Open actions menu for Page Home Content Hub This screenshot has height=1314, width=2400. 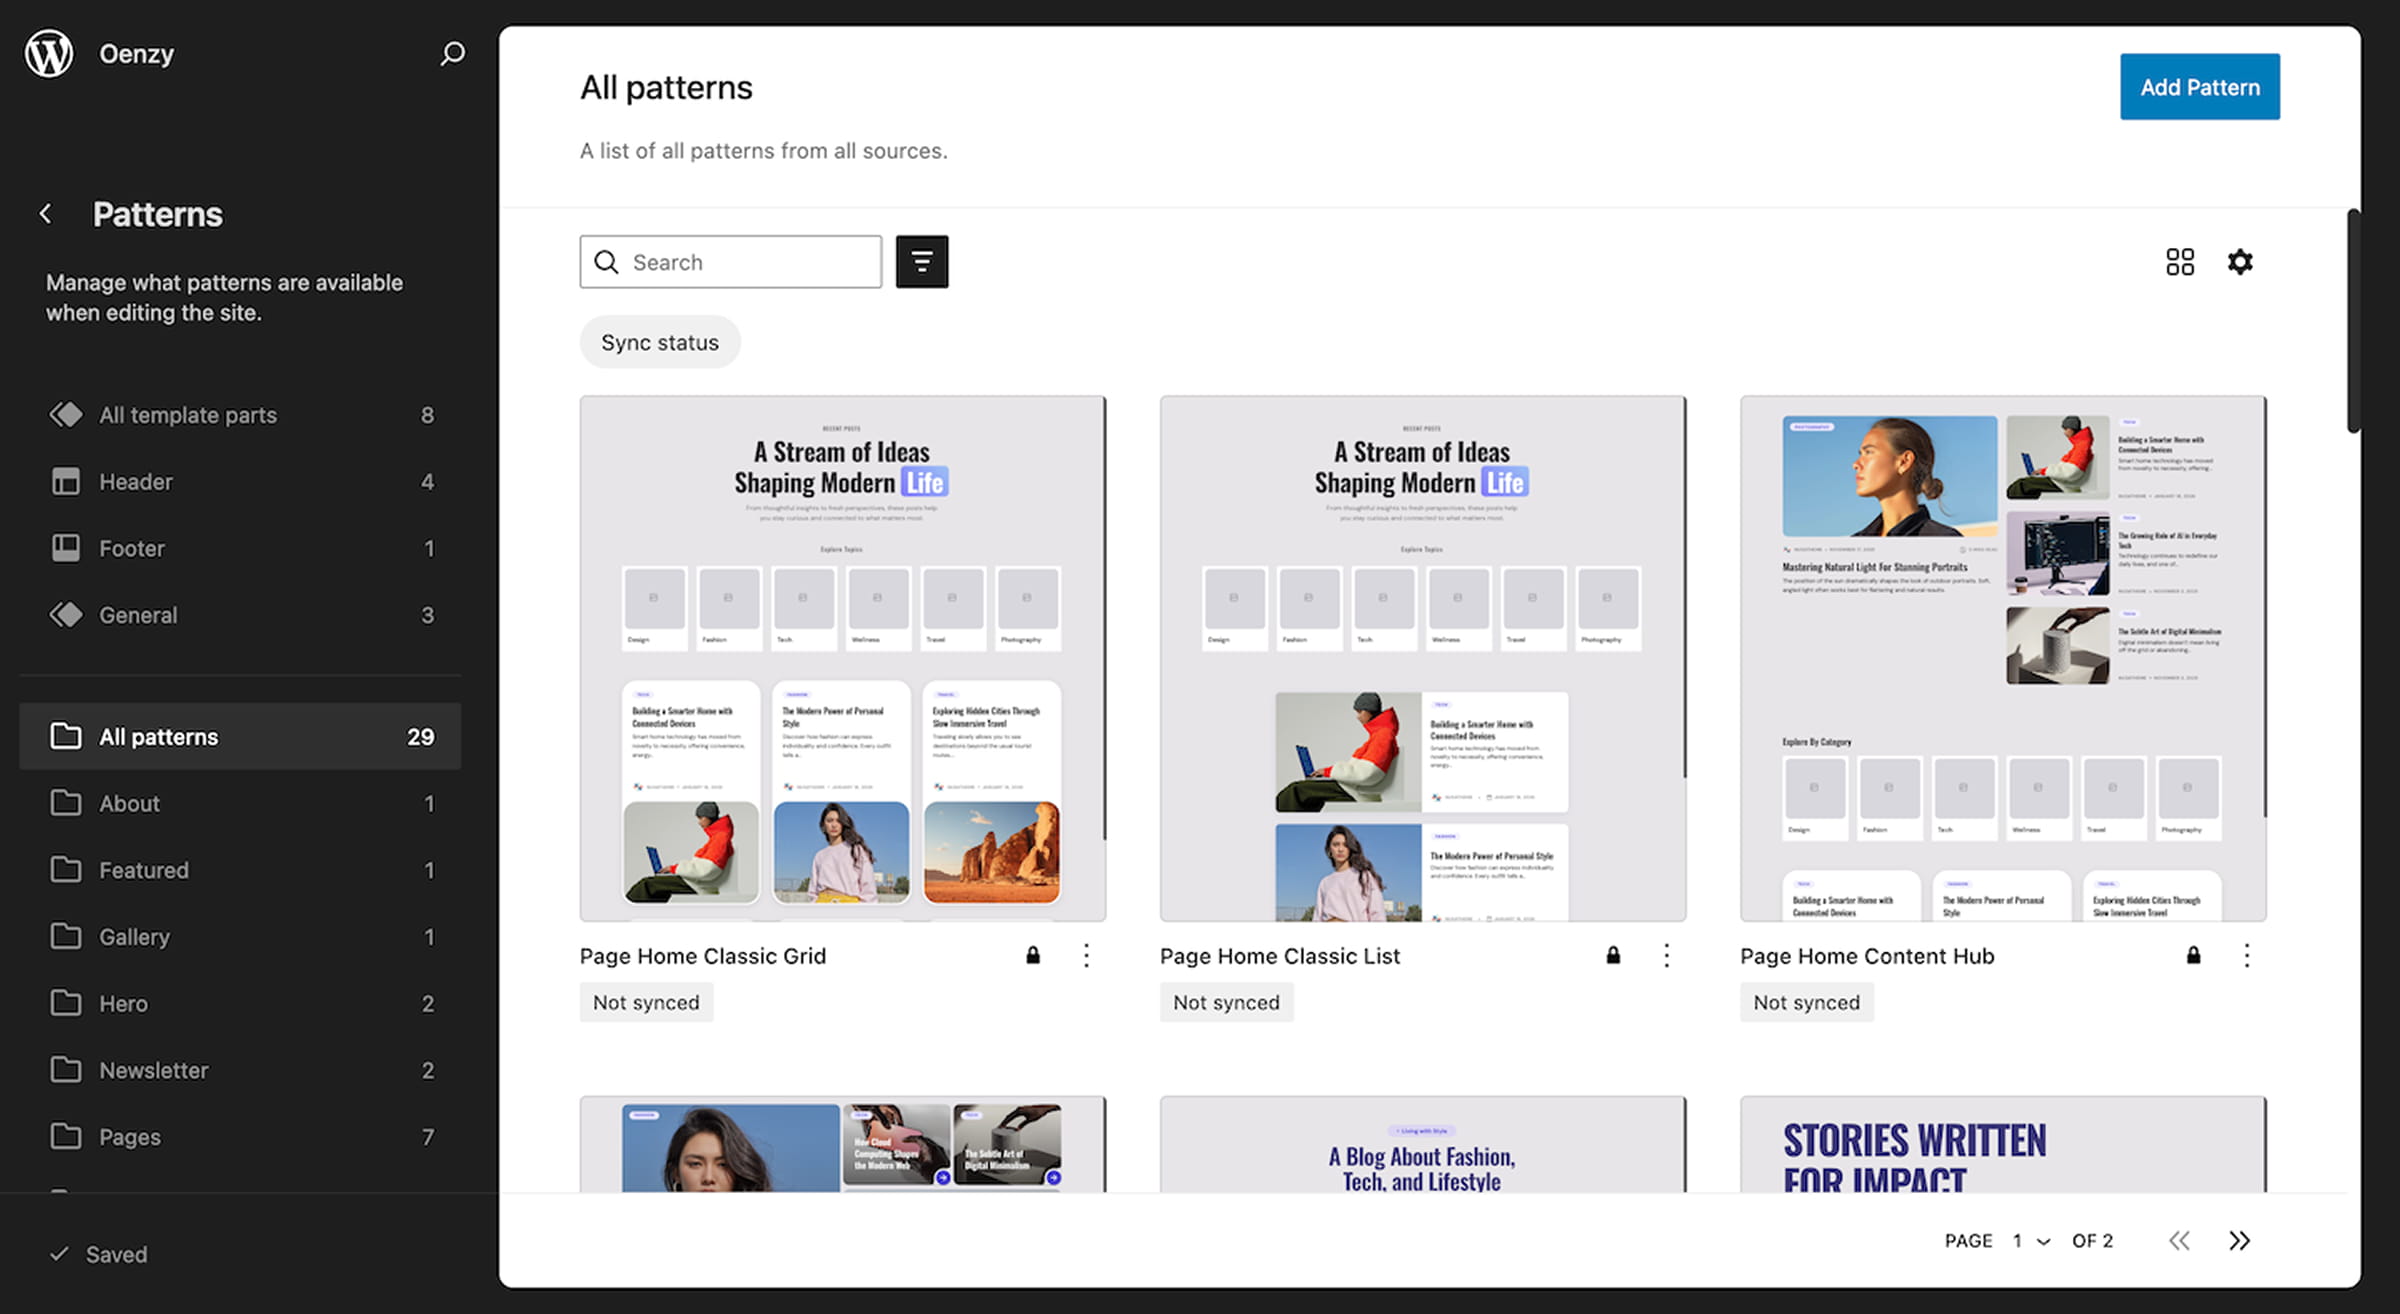(2246, 956)
